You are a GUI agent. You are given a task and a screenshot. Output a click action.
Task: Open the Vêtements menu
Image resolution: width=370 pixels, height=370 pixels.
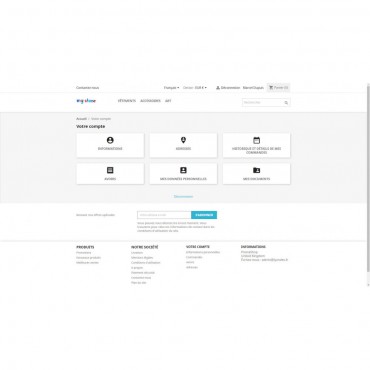pos(127,101)
